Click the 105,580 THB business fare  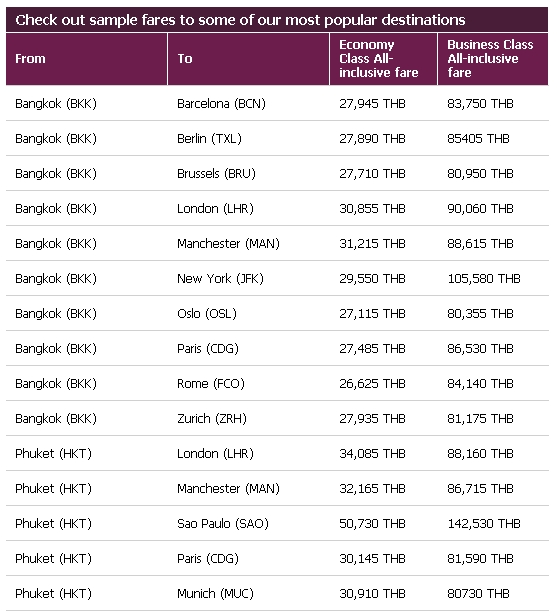click(484, 279)
